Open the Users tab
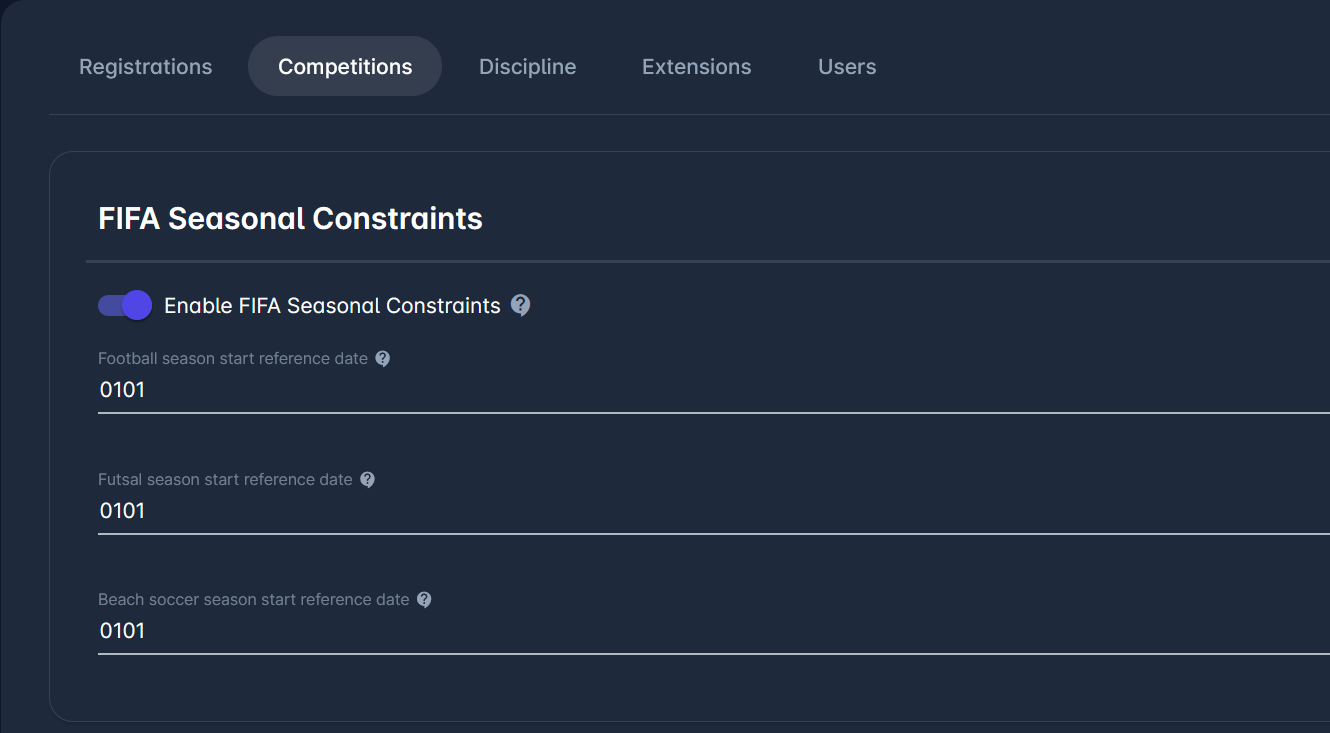This screenshot has height=733, width=1330. [x=847, y=67]
